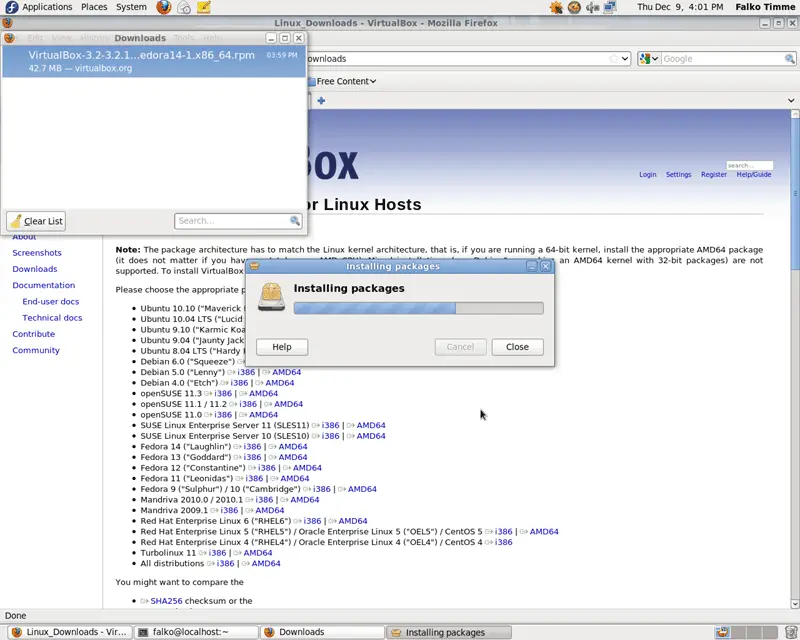Viewport: 800px width, 640px height.
Task: Select the VirtualBox rpm download entry
Action: coord(154,61)
